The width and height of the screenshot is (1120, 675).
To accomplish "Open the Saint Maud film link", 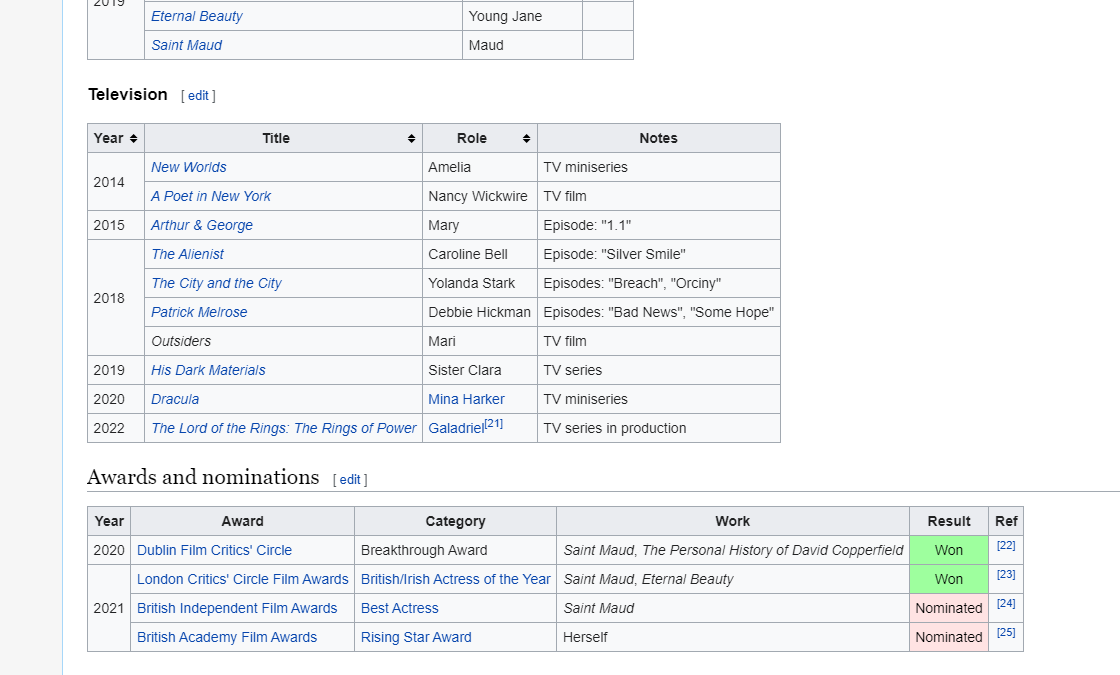I will (x=186, y=45).
